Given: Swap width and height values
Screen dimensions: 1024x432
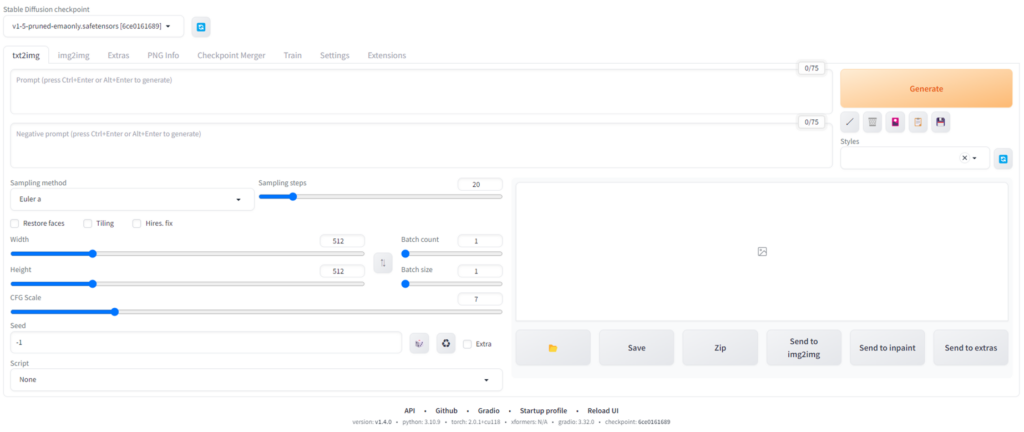Looking at the screenshot, I should pyautogui.click(x=382, y=262).
